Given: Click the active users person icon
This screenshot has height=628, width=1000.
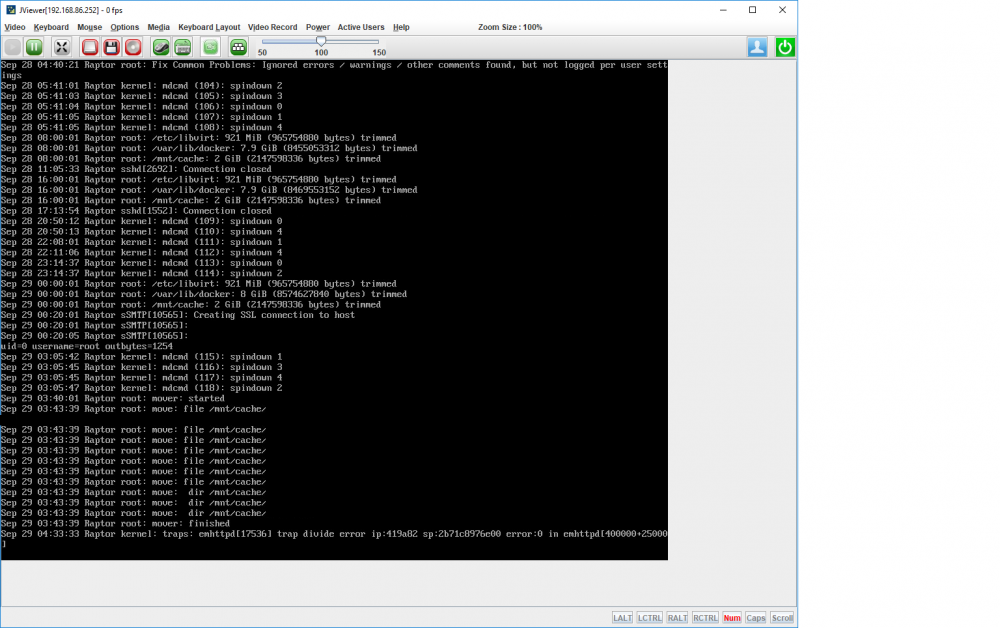Looking at the screenshot, I should 757,47.
